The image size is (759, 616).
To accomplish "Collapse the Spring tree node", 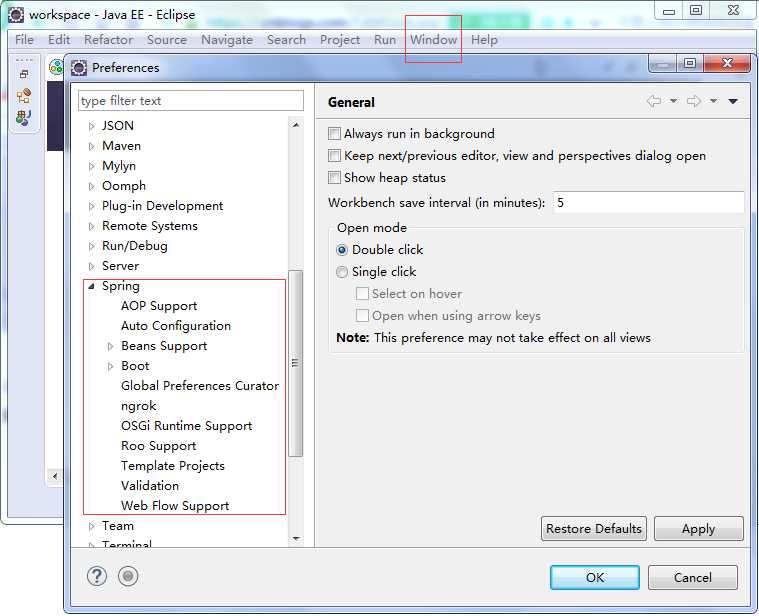I will [x=91, y=286].
